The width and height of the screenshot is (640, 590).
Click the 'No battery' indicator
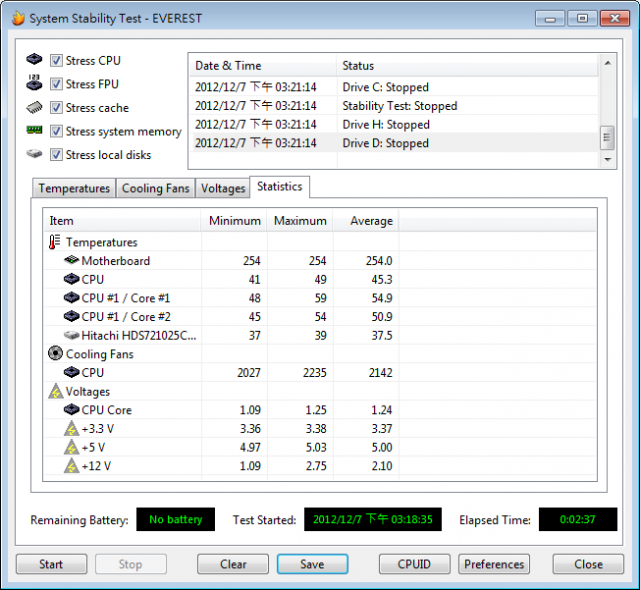click(x=176, y=519)
